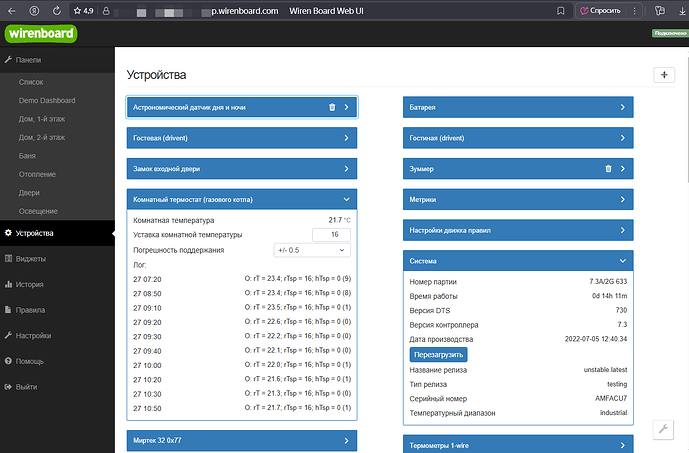Click the browser download arrow icon
689x453 pixels.
[682, 11]
